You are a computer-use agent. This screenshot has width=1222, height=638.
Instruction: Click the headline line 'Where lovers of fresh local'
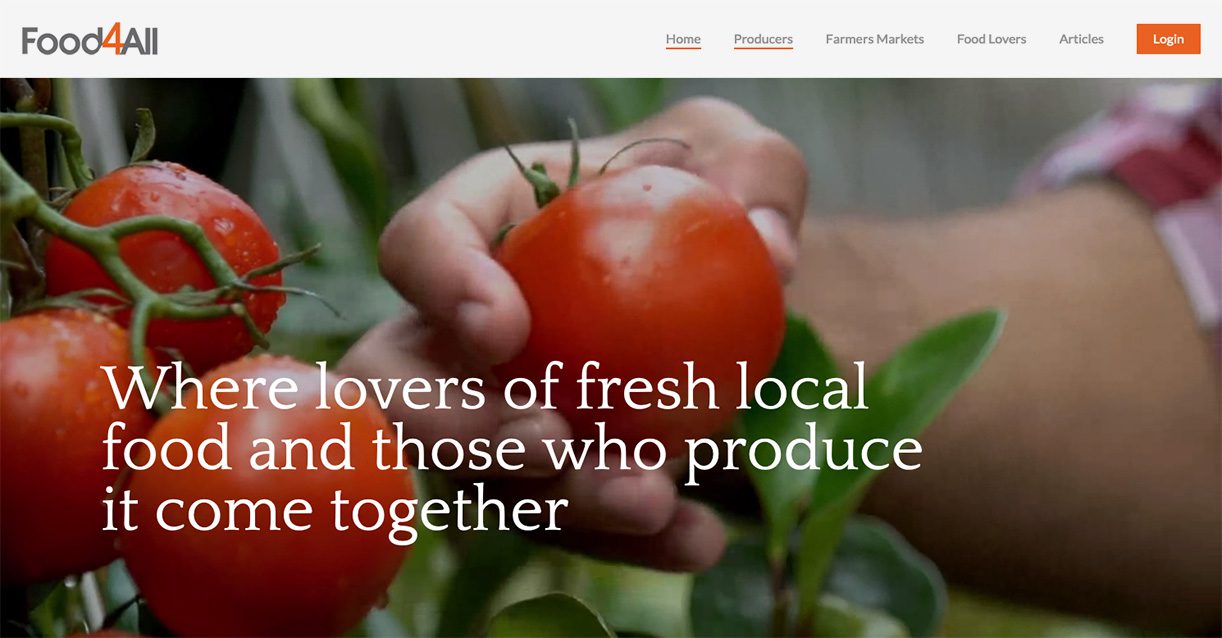[486, 387]
